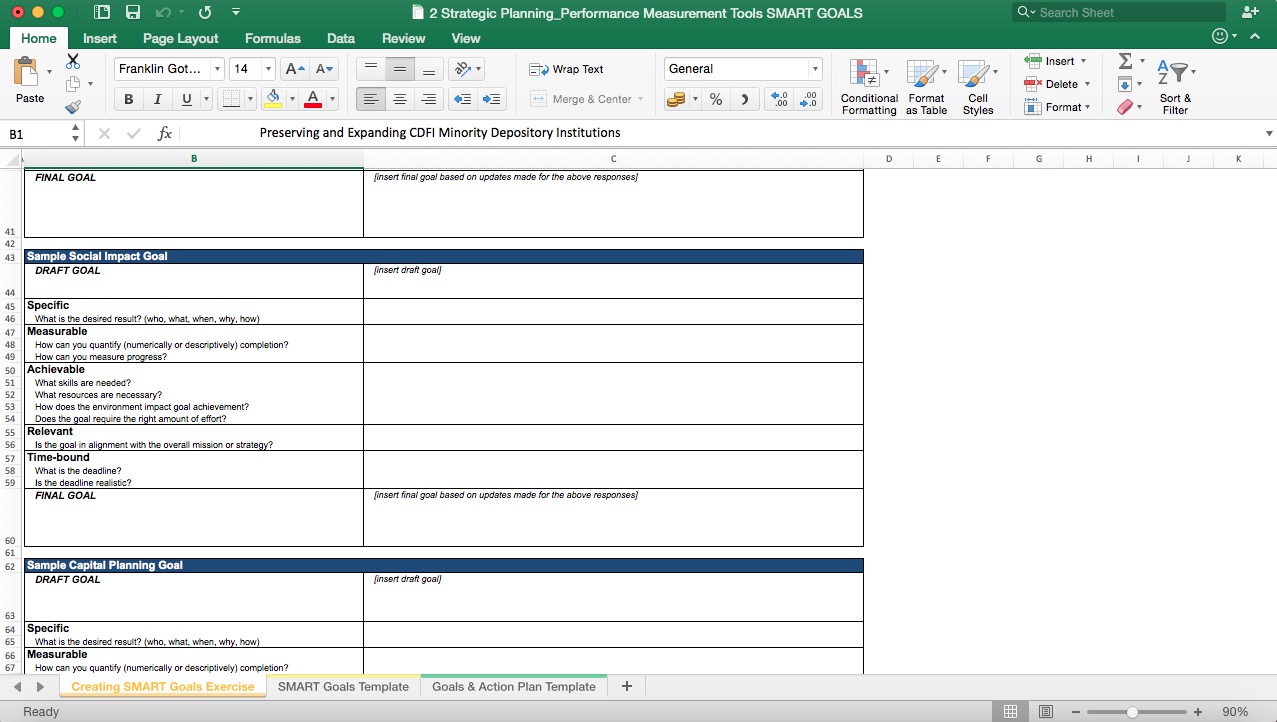1277x722 pixels.
Task: Apply a fill color to the cell
Action: click(x=273, y=98)
